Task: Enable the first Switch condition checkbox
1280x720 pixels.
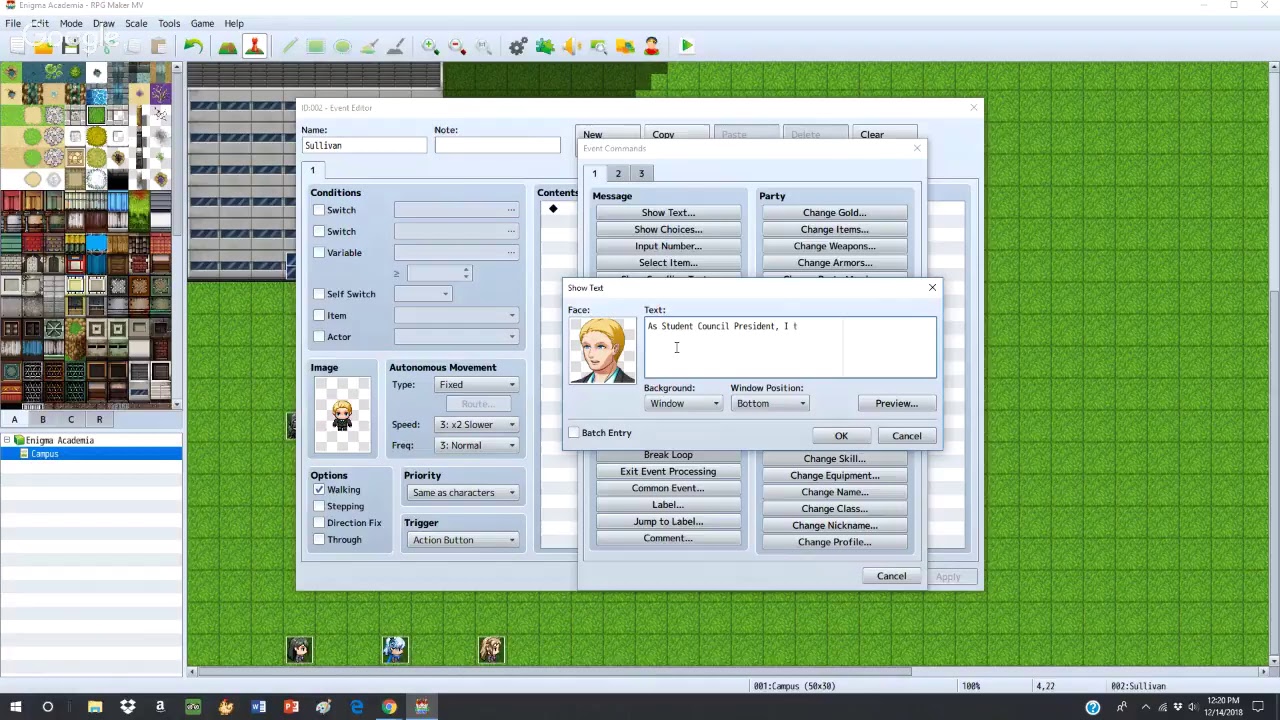Action: click(319, 210)
